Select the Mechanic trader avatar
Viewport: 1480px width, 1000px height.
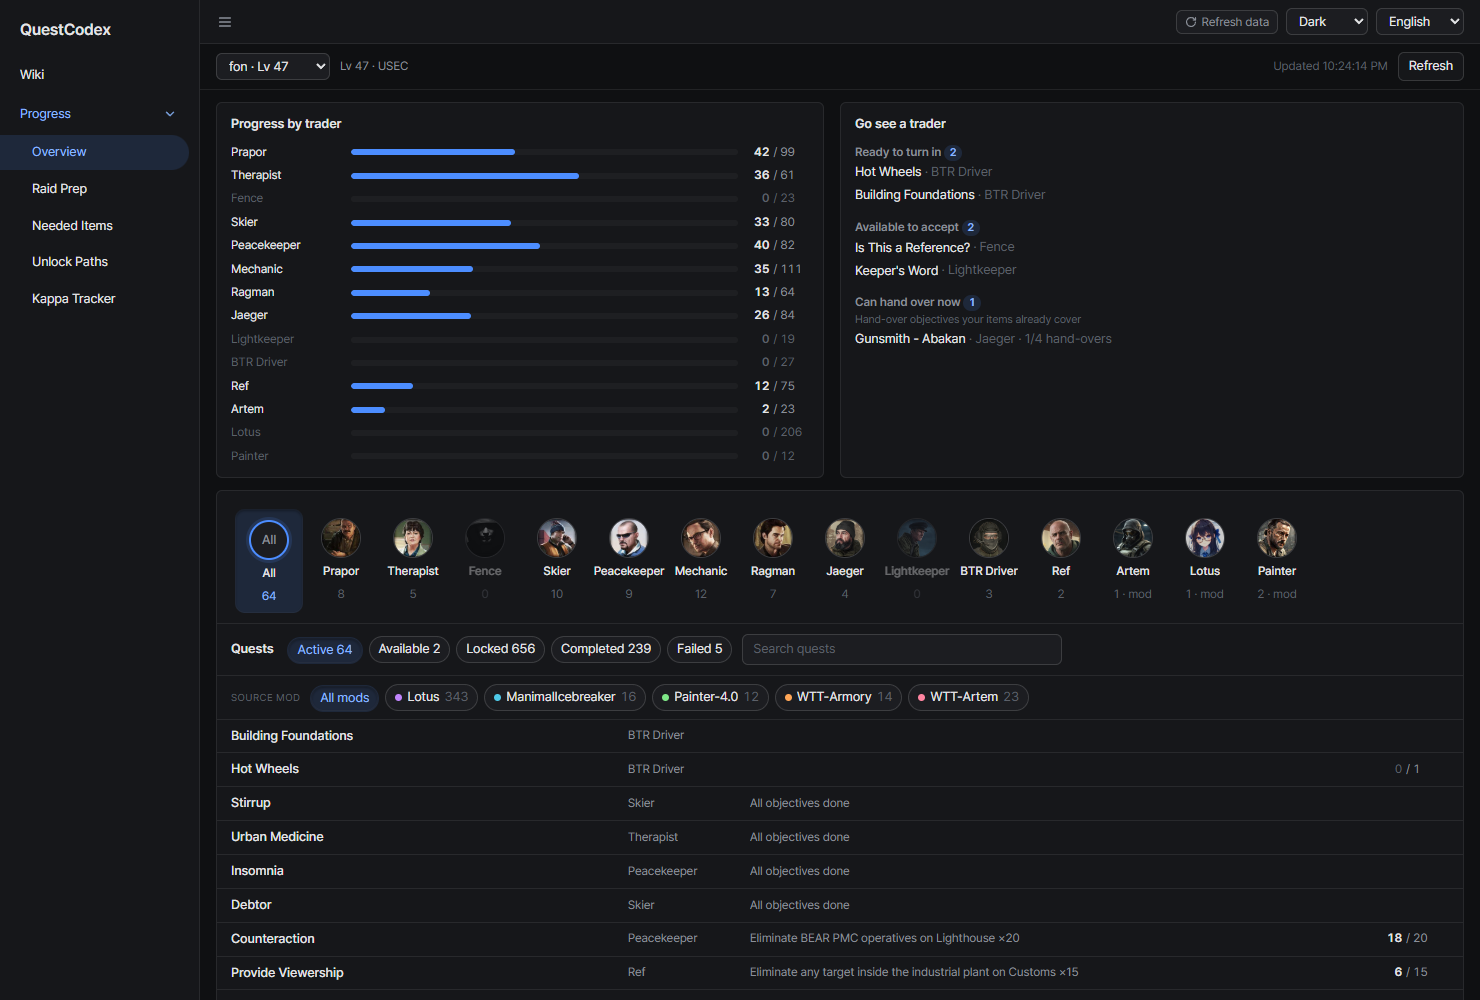click(701, 538)
